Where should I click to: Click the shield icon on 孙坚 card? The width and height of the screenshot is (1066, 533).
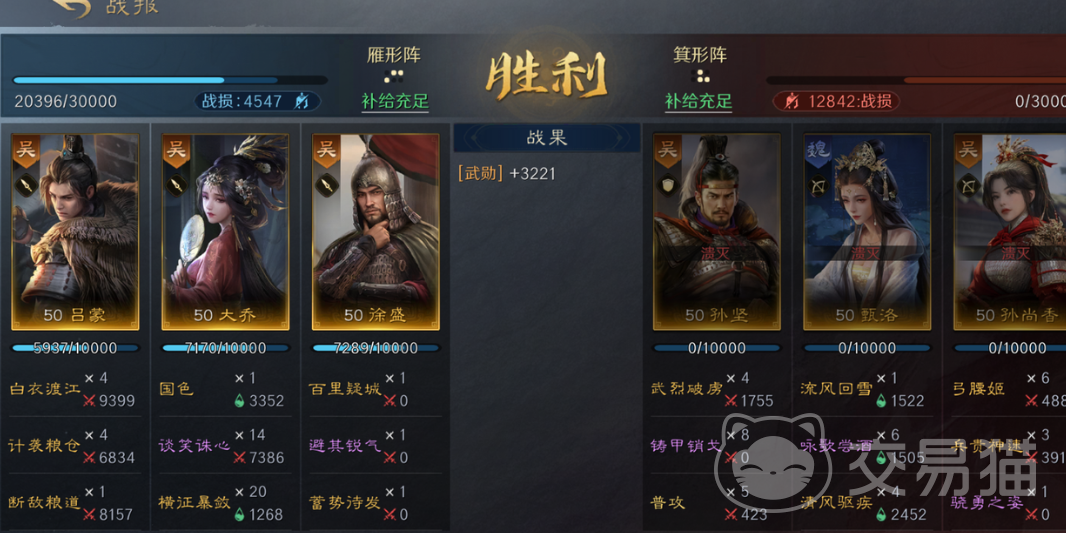pos(667,184)
